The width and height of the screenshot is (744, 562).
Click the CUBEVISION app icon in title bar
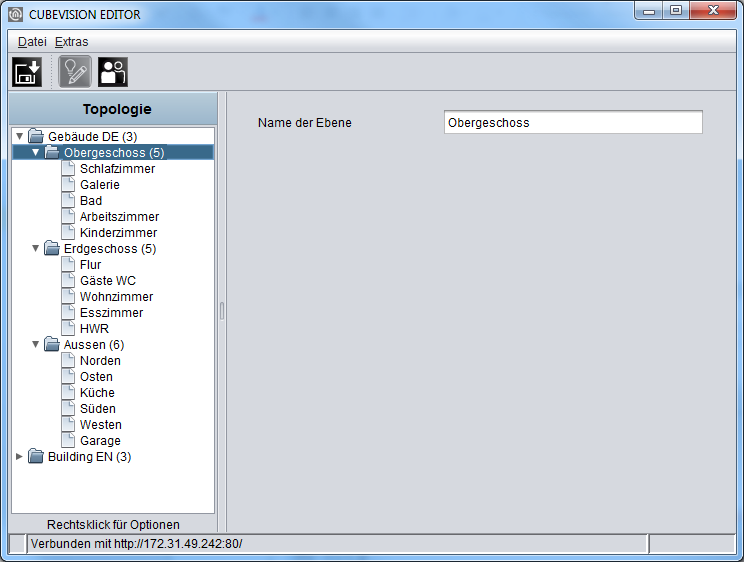pos(16,14)
